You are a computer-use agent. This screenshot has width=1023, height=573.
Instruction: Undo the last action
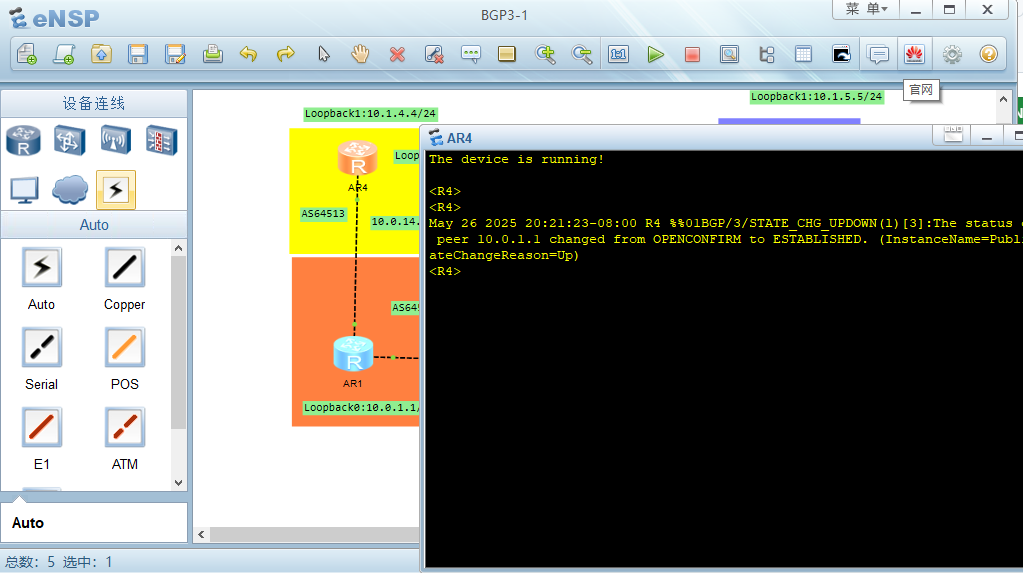pyautogui.click(x=249, y=54)
